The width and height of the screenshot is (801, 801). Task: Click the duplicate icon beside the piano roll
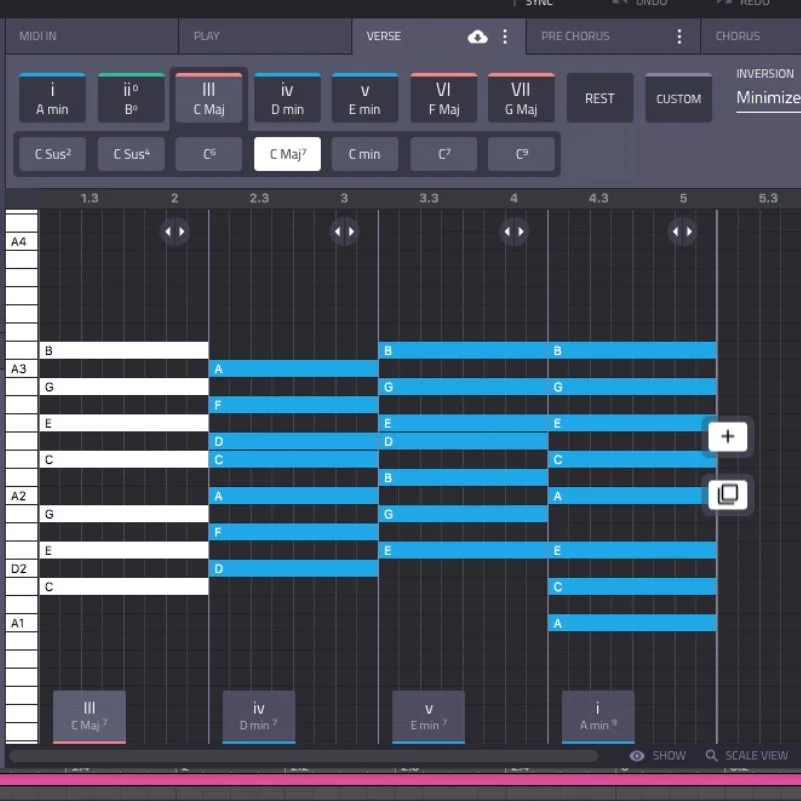(x=727, y=495)
